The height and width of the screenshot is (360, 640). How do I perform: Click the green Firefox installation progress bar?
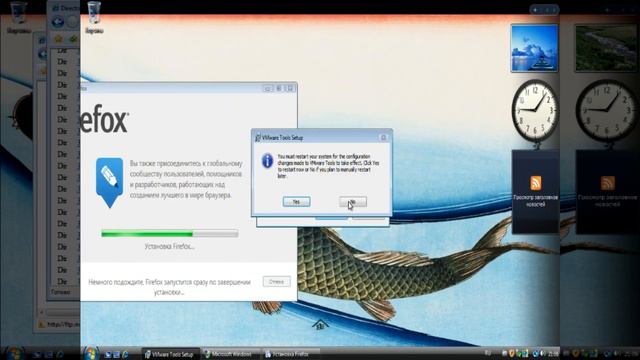click(170, 234)
